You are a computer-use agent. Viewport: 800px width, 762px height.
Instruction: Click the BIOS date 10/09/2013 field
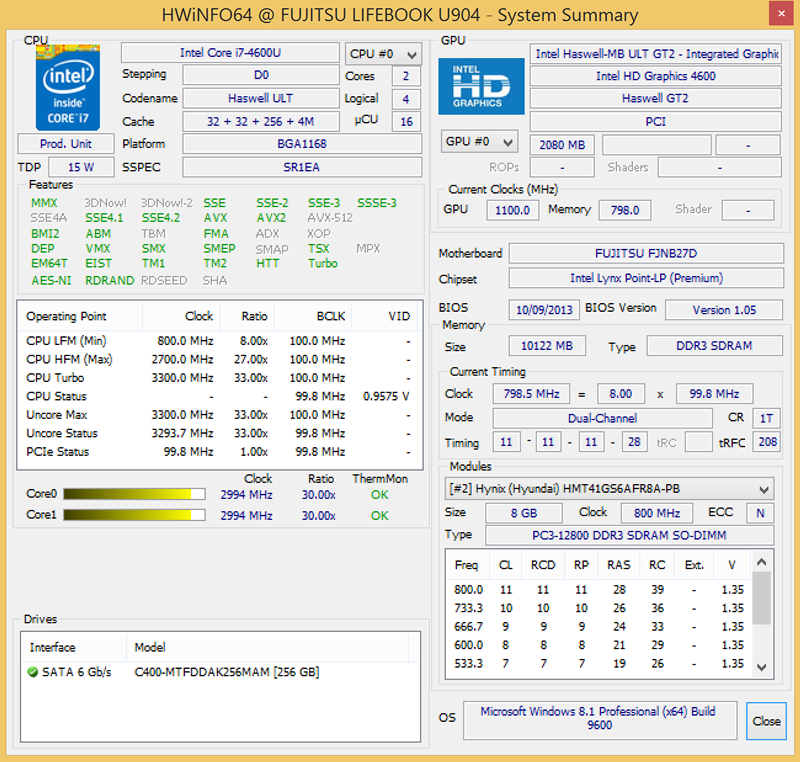pos(544,310)
